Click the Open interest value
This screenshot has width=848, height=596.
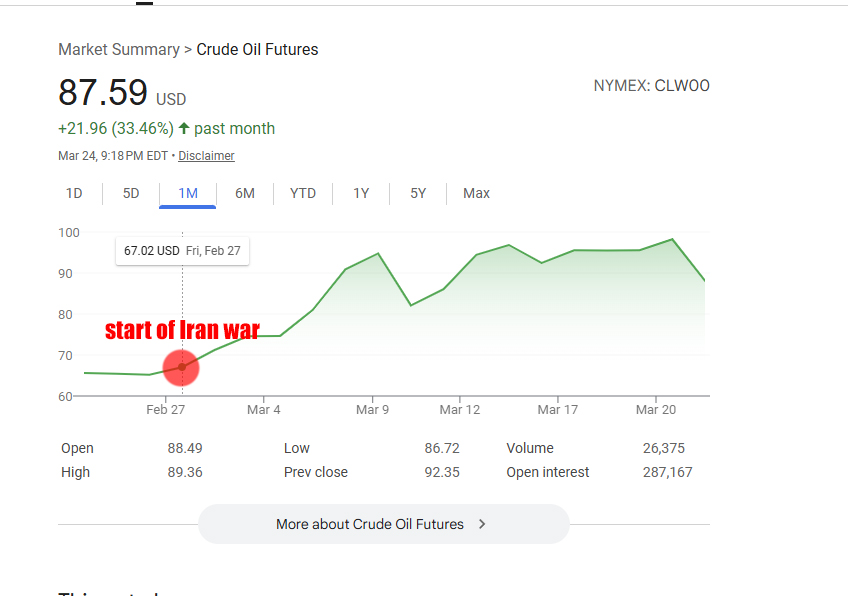click(667, 472)
